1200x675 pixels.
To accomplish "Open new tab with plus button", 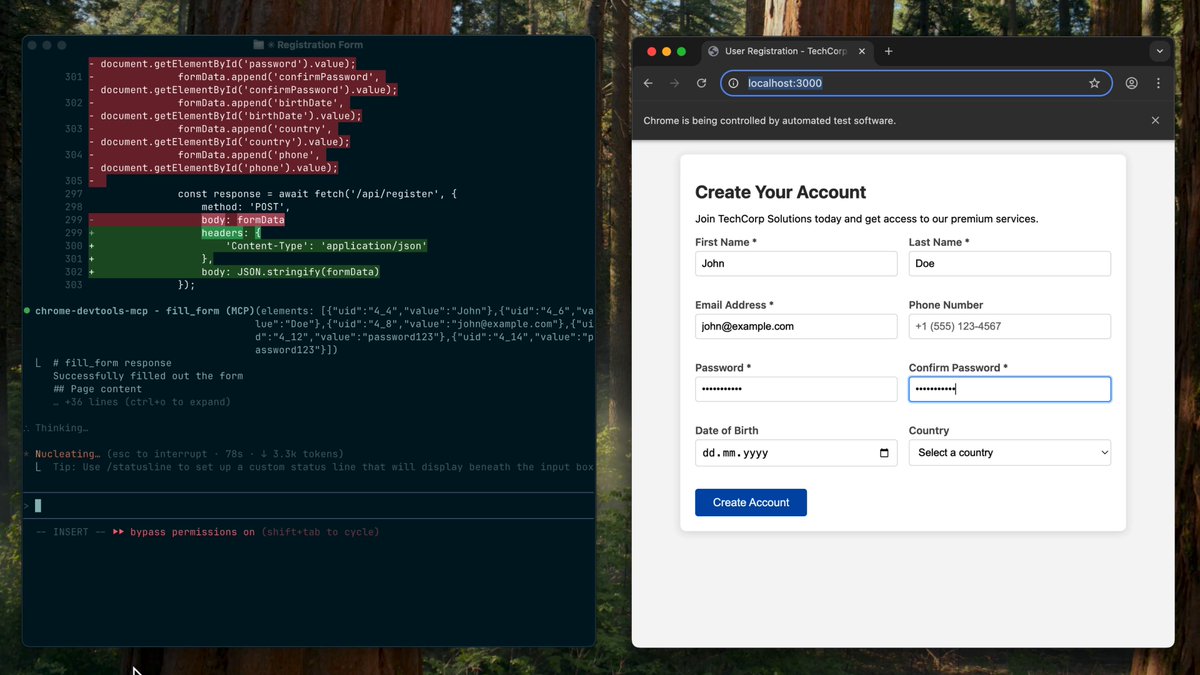I will [888, 51].
